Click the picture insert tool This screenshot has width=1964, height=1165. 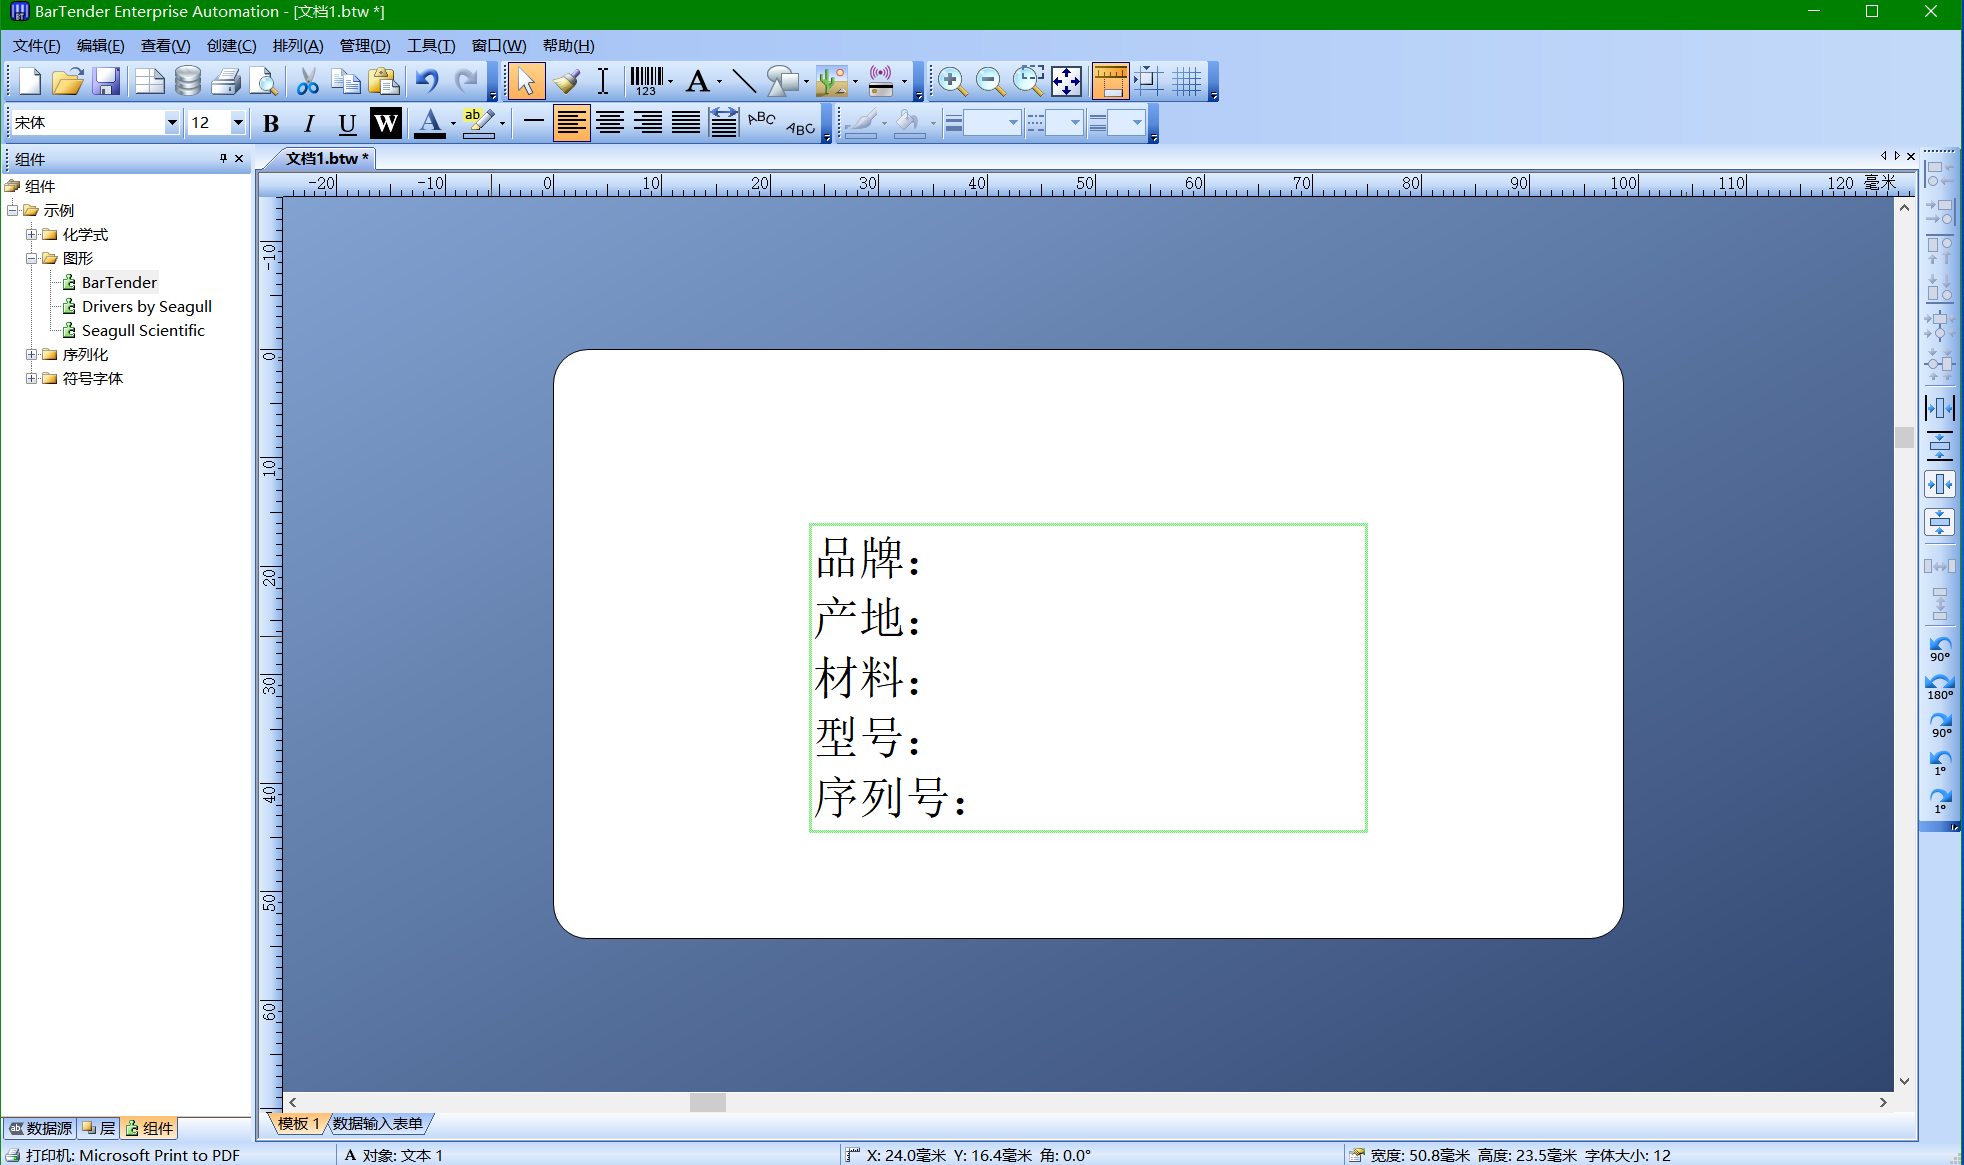pos(830,81)
